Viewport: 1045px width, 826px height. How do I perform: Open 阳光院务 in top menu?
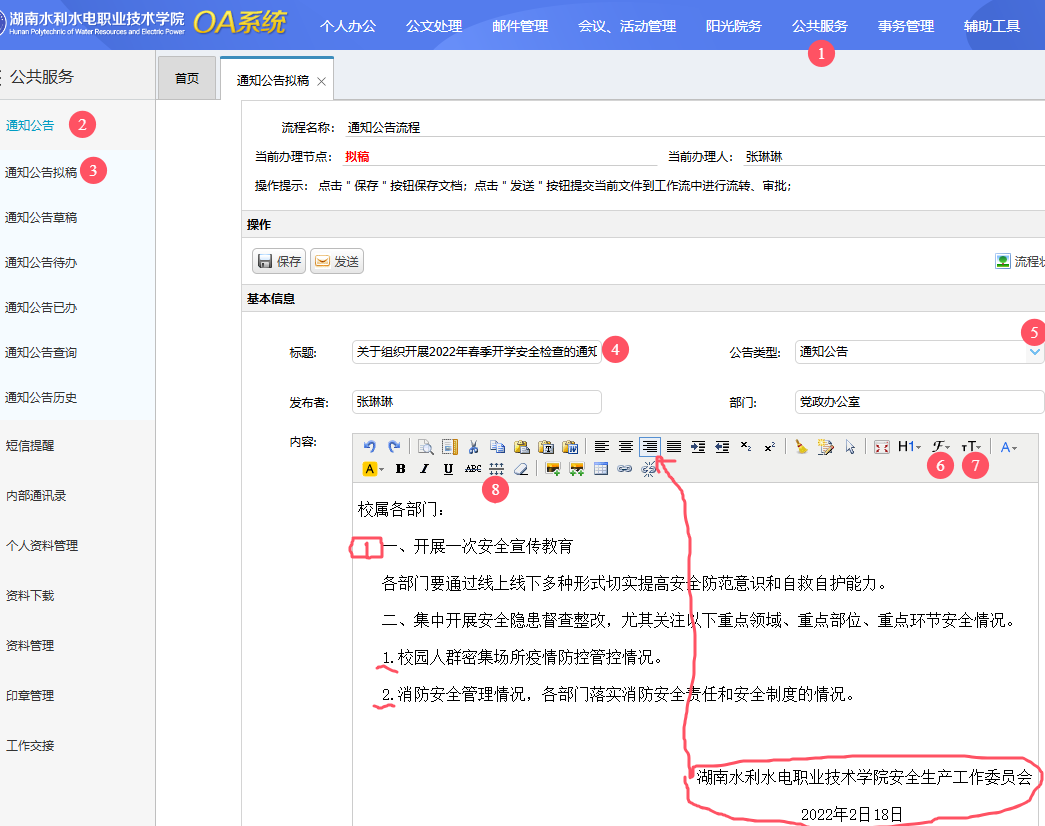click(734, 26)
